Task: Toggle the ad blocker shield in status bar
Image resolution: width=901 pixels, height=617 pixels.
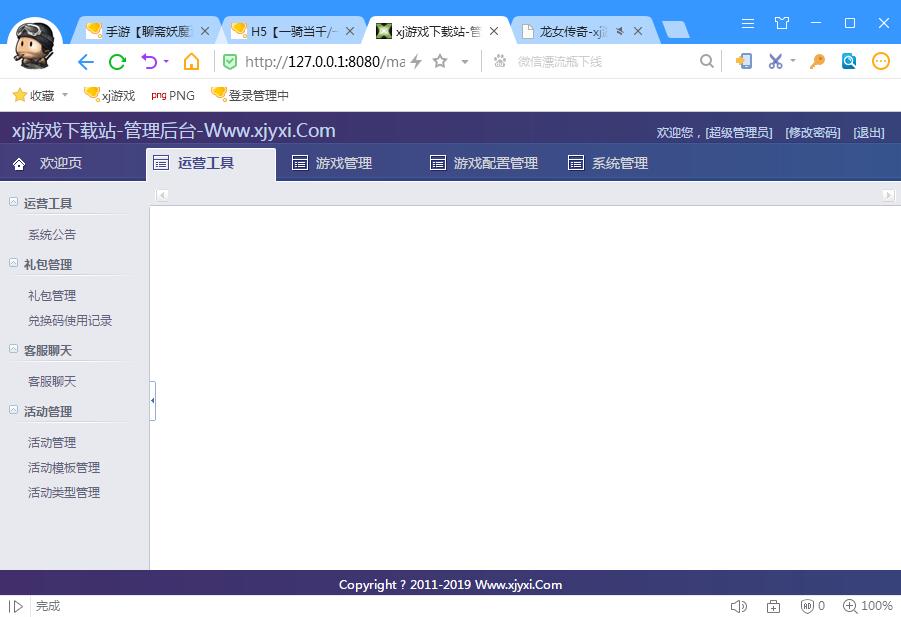Action: (x=808, y=606)
